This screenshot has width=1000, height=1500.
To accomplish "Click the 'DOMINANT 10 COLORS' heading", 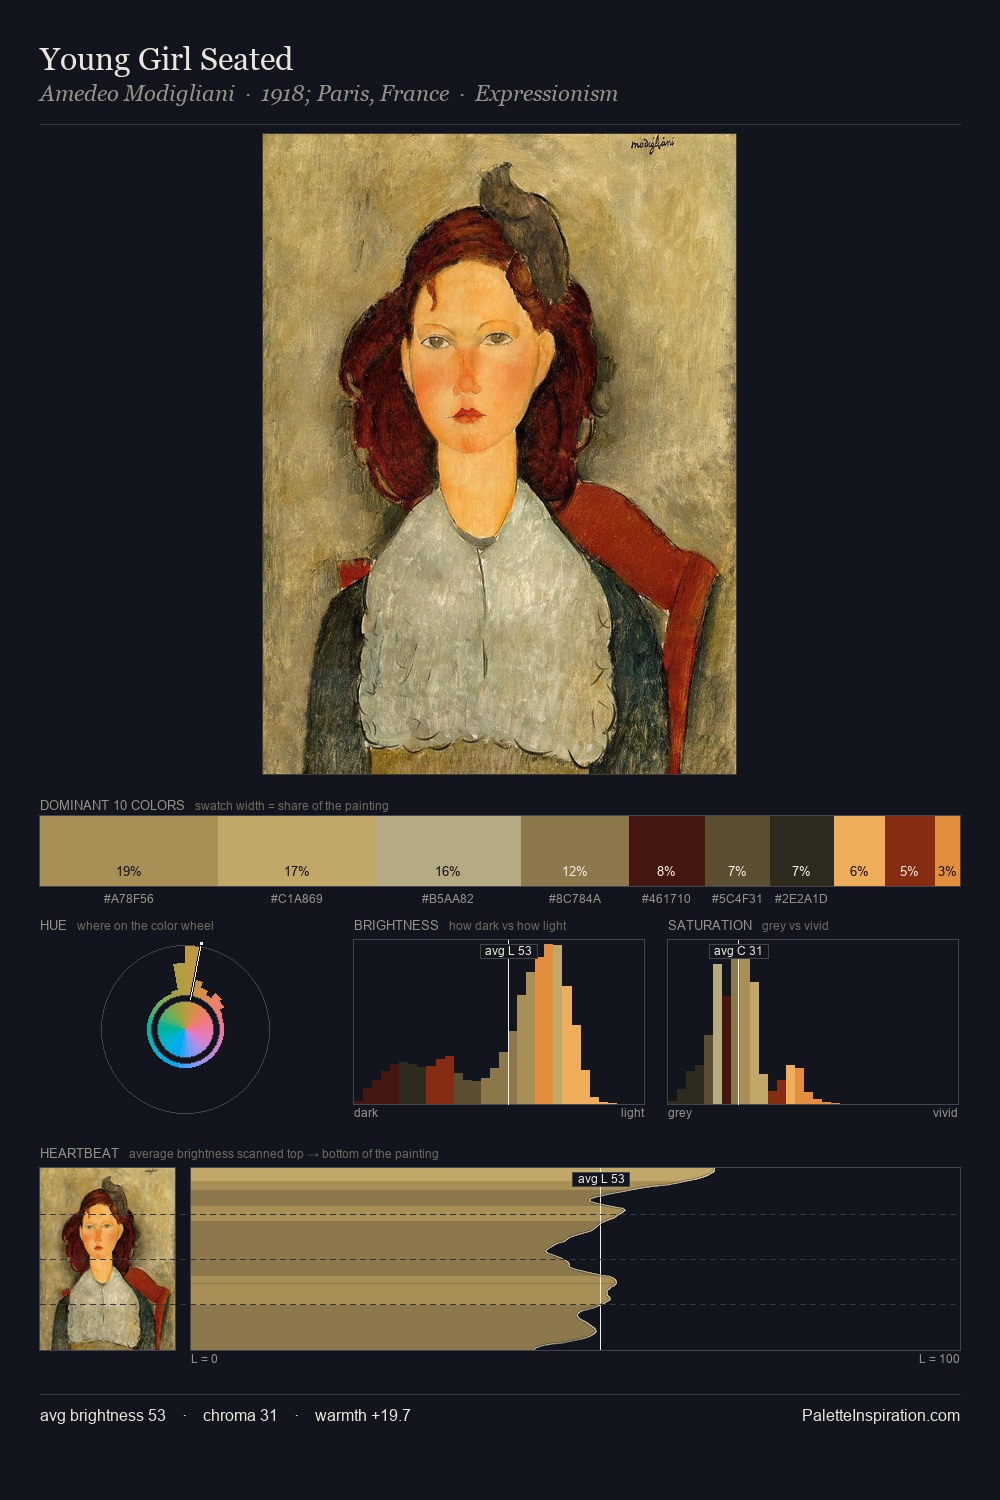I will pos(112,805).
